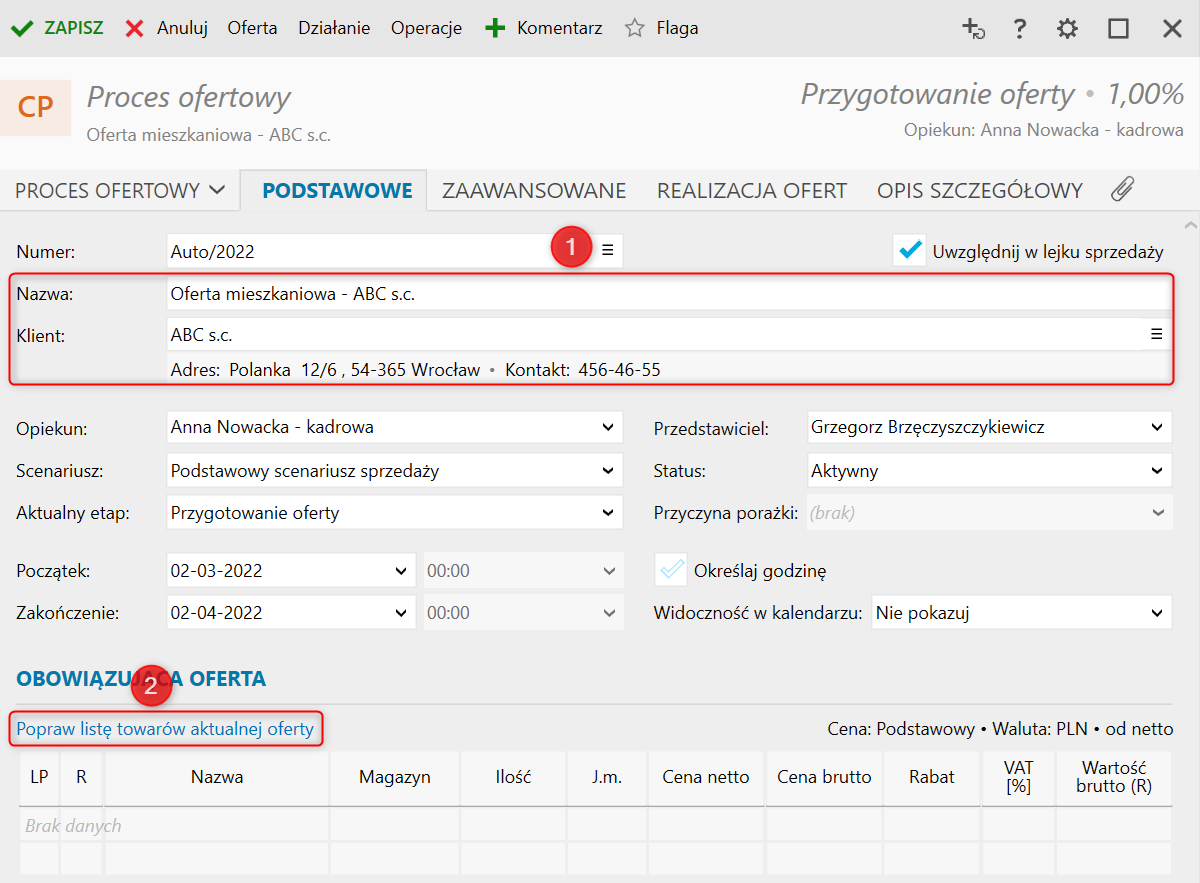Screen dimensions: 1200x883
Task: Click the R column header
Action: tap(82, 777)
